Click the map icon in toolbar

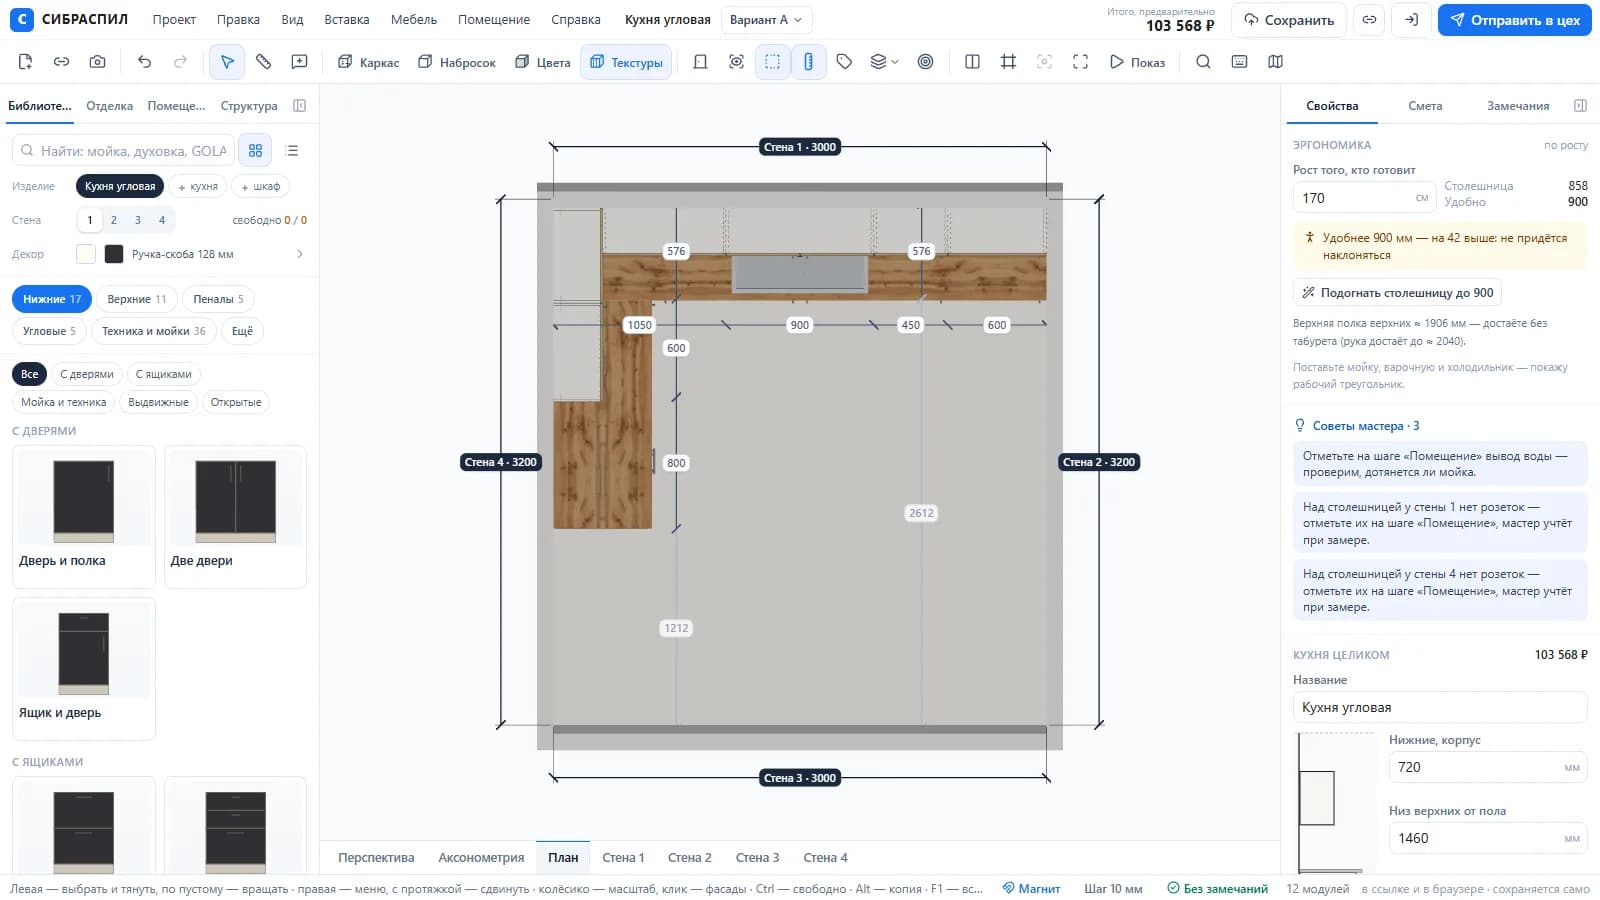click(x=1275, y=62)
